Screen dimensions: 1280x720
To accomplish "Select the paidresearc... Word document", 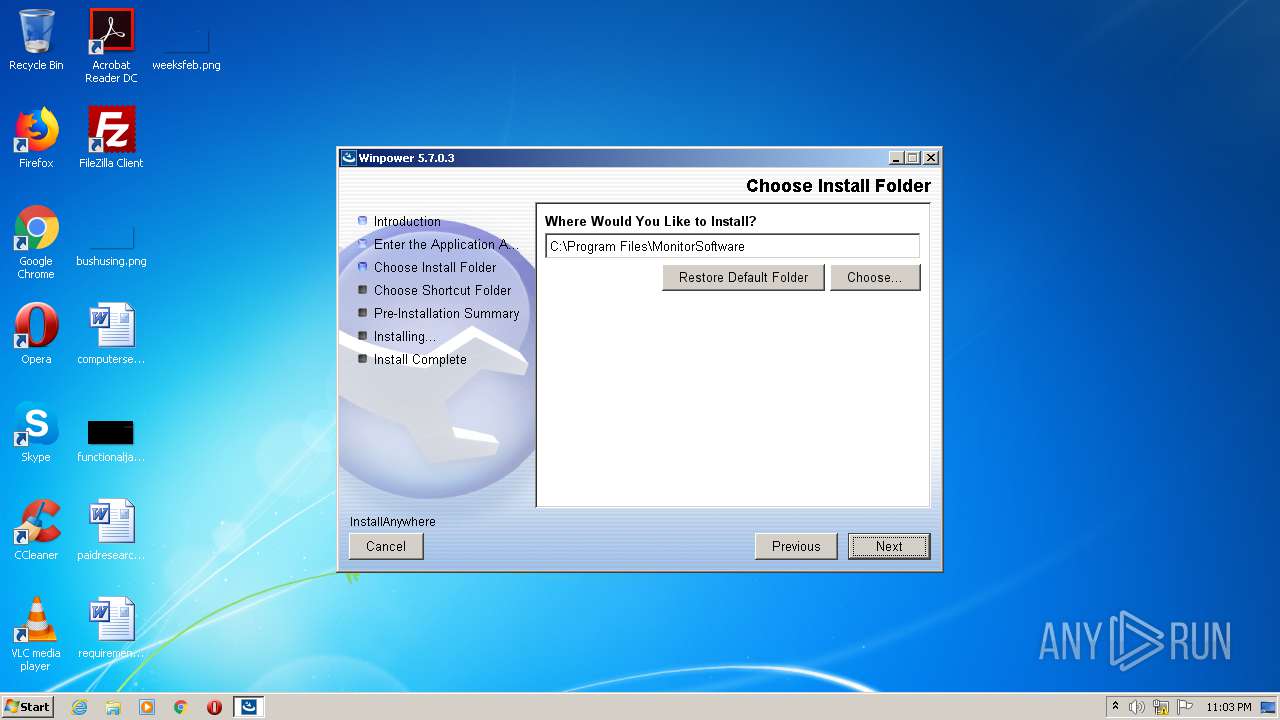I will (x=111, y=530).
